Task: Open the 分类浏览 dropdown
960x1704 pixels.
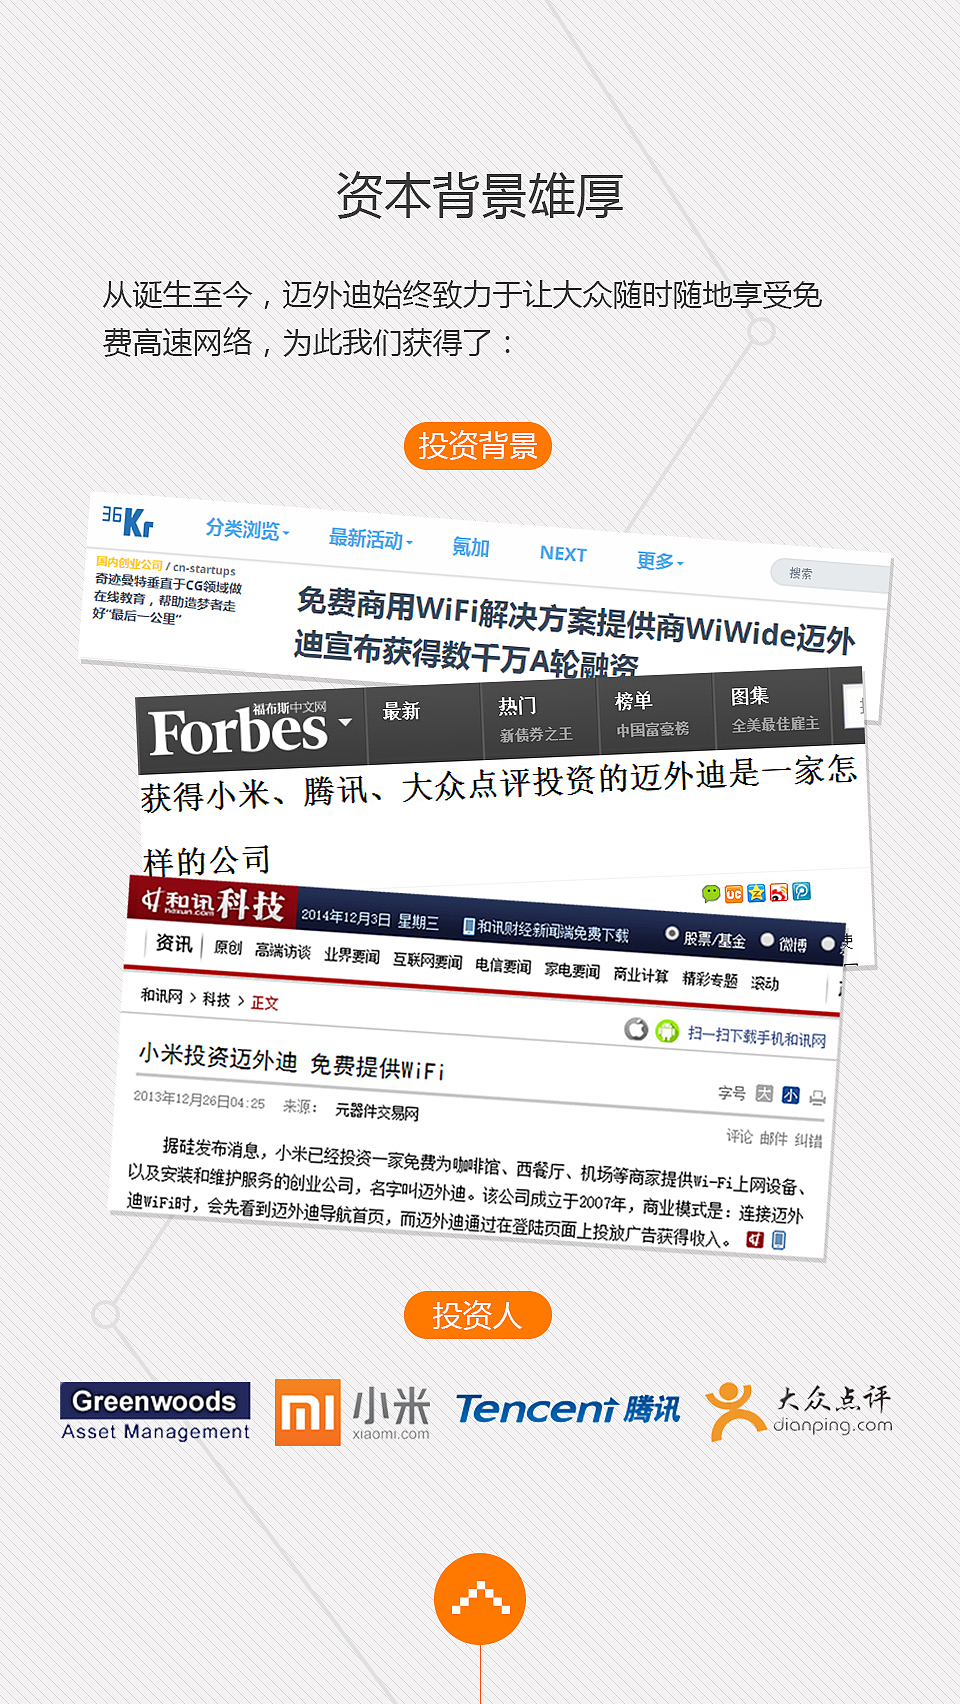Action: pyautogui.click(x=247, y=529)
